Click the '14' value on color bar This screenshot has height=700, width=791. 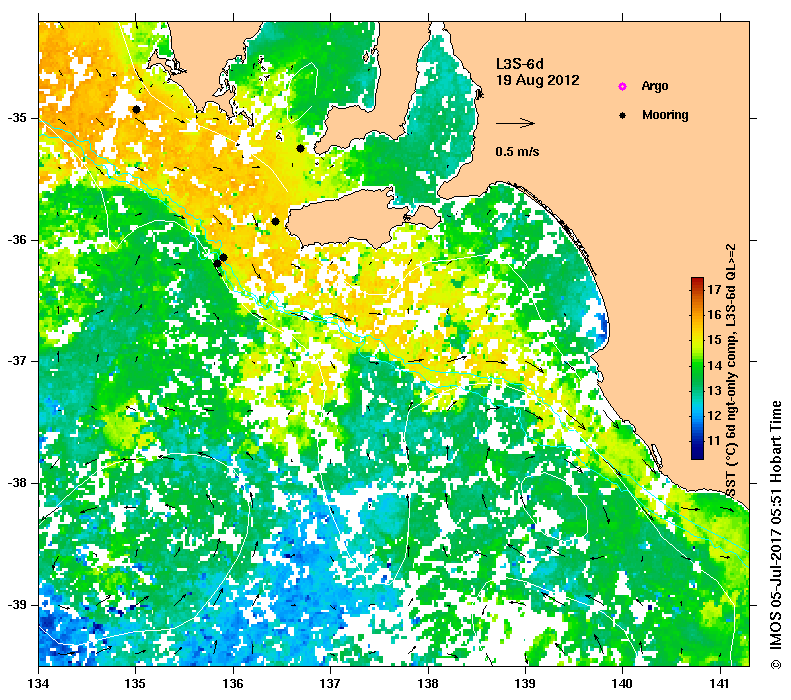[714, 365]
